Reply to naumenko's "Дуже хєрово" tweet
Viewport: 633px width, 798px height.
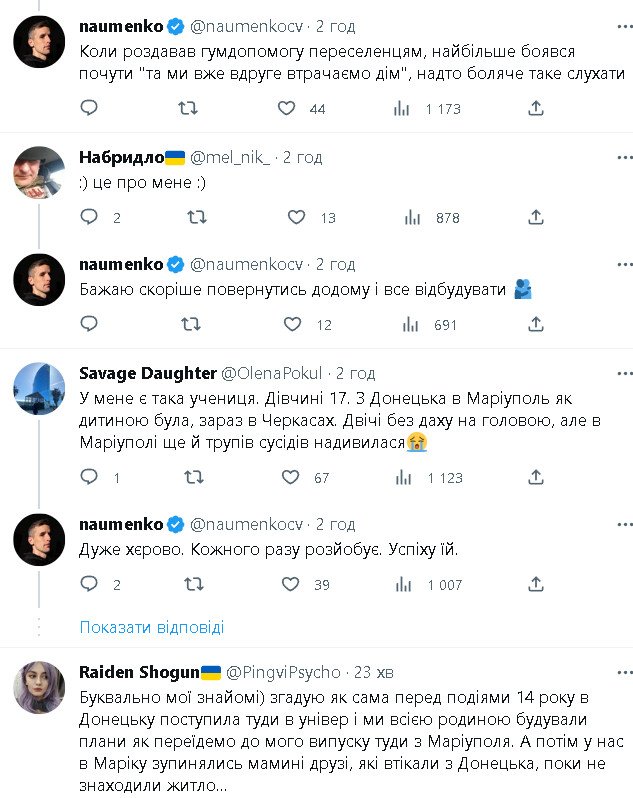pos(89,585)
